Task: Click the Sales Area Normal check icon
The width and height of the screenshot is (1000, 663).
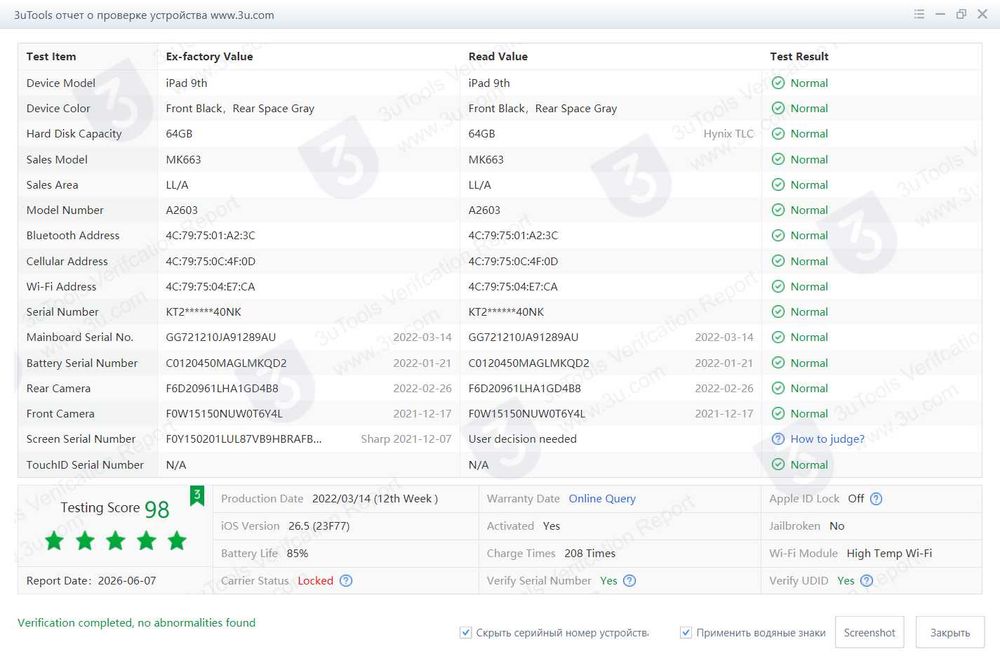Action: (778, 185)
